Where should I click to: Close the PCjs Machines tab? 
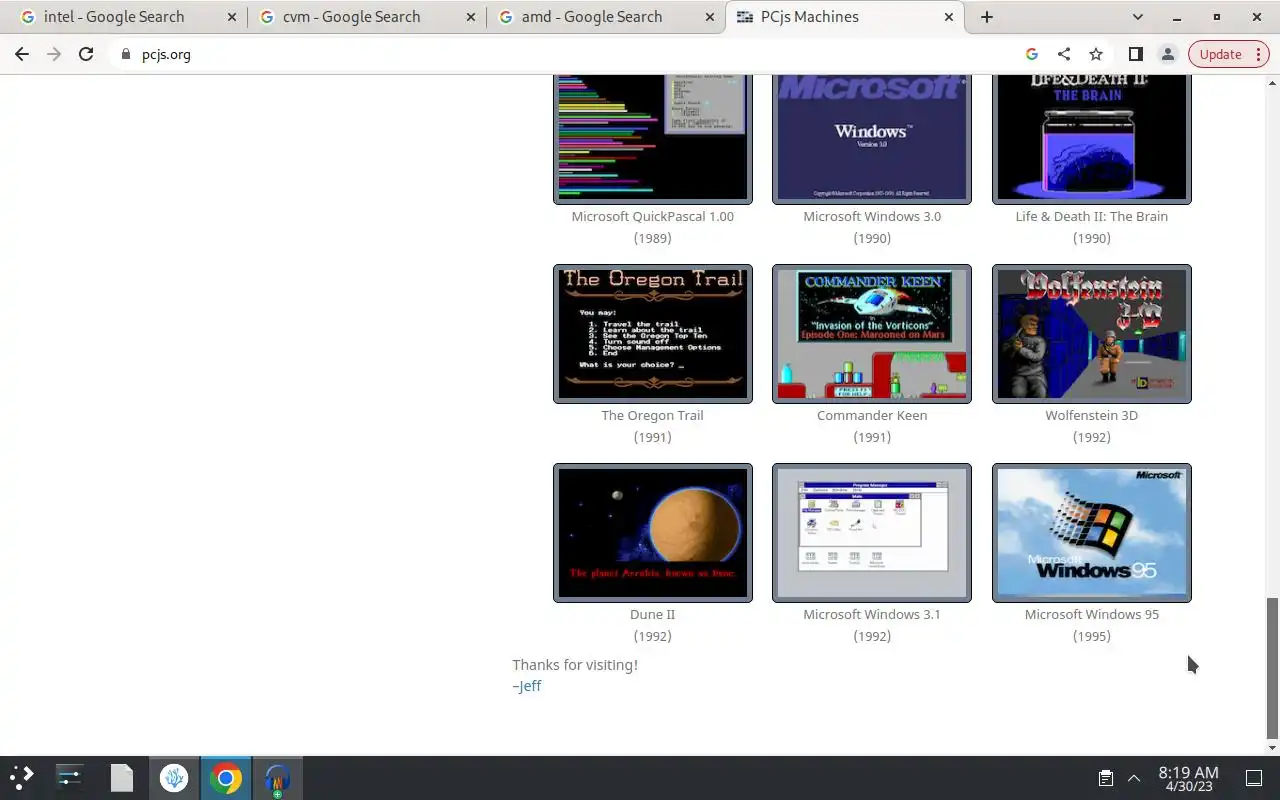(949, 17)
